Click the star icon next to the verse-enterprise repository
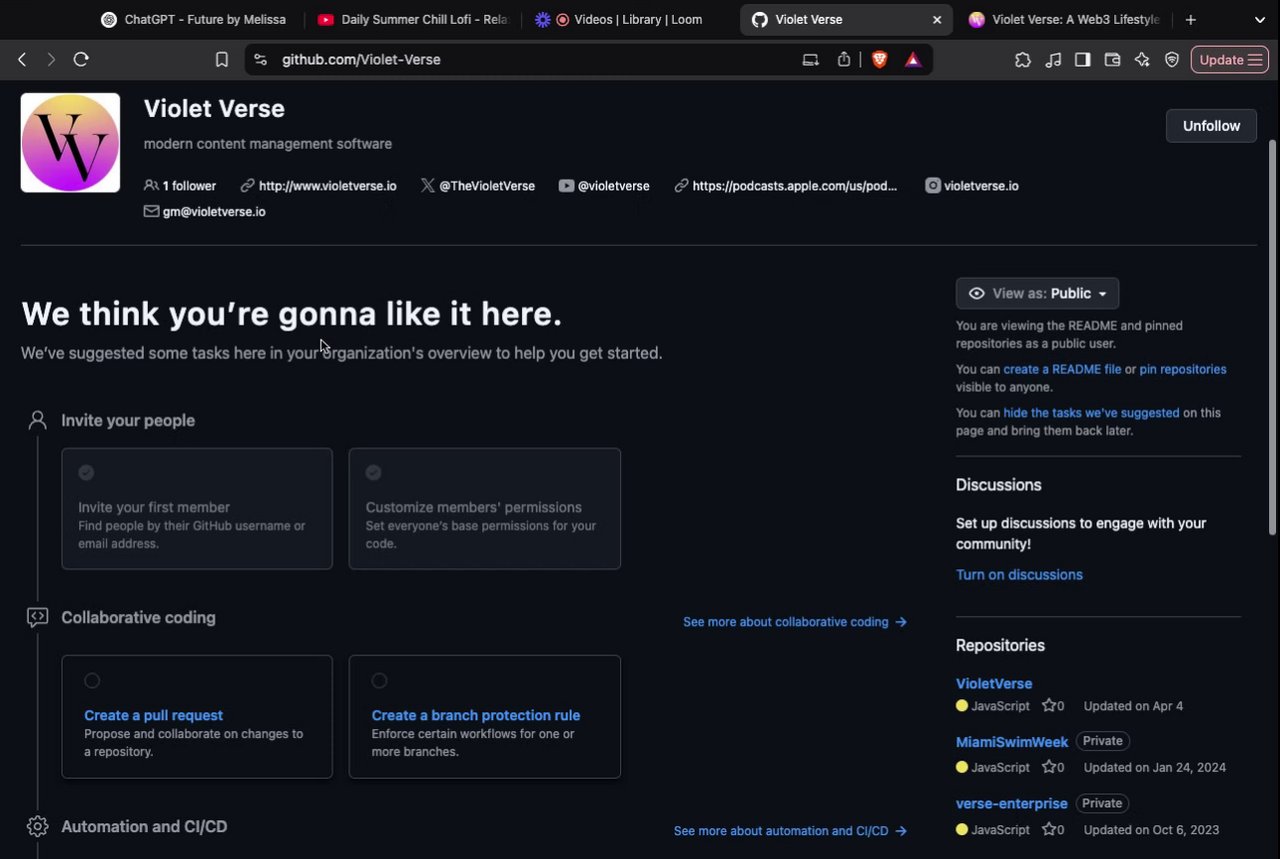The image size is (1280, 859). pos(1048,830)
